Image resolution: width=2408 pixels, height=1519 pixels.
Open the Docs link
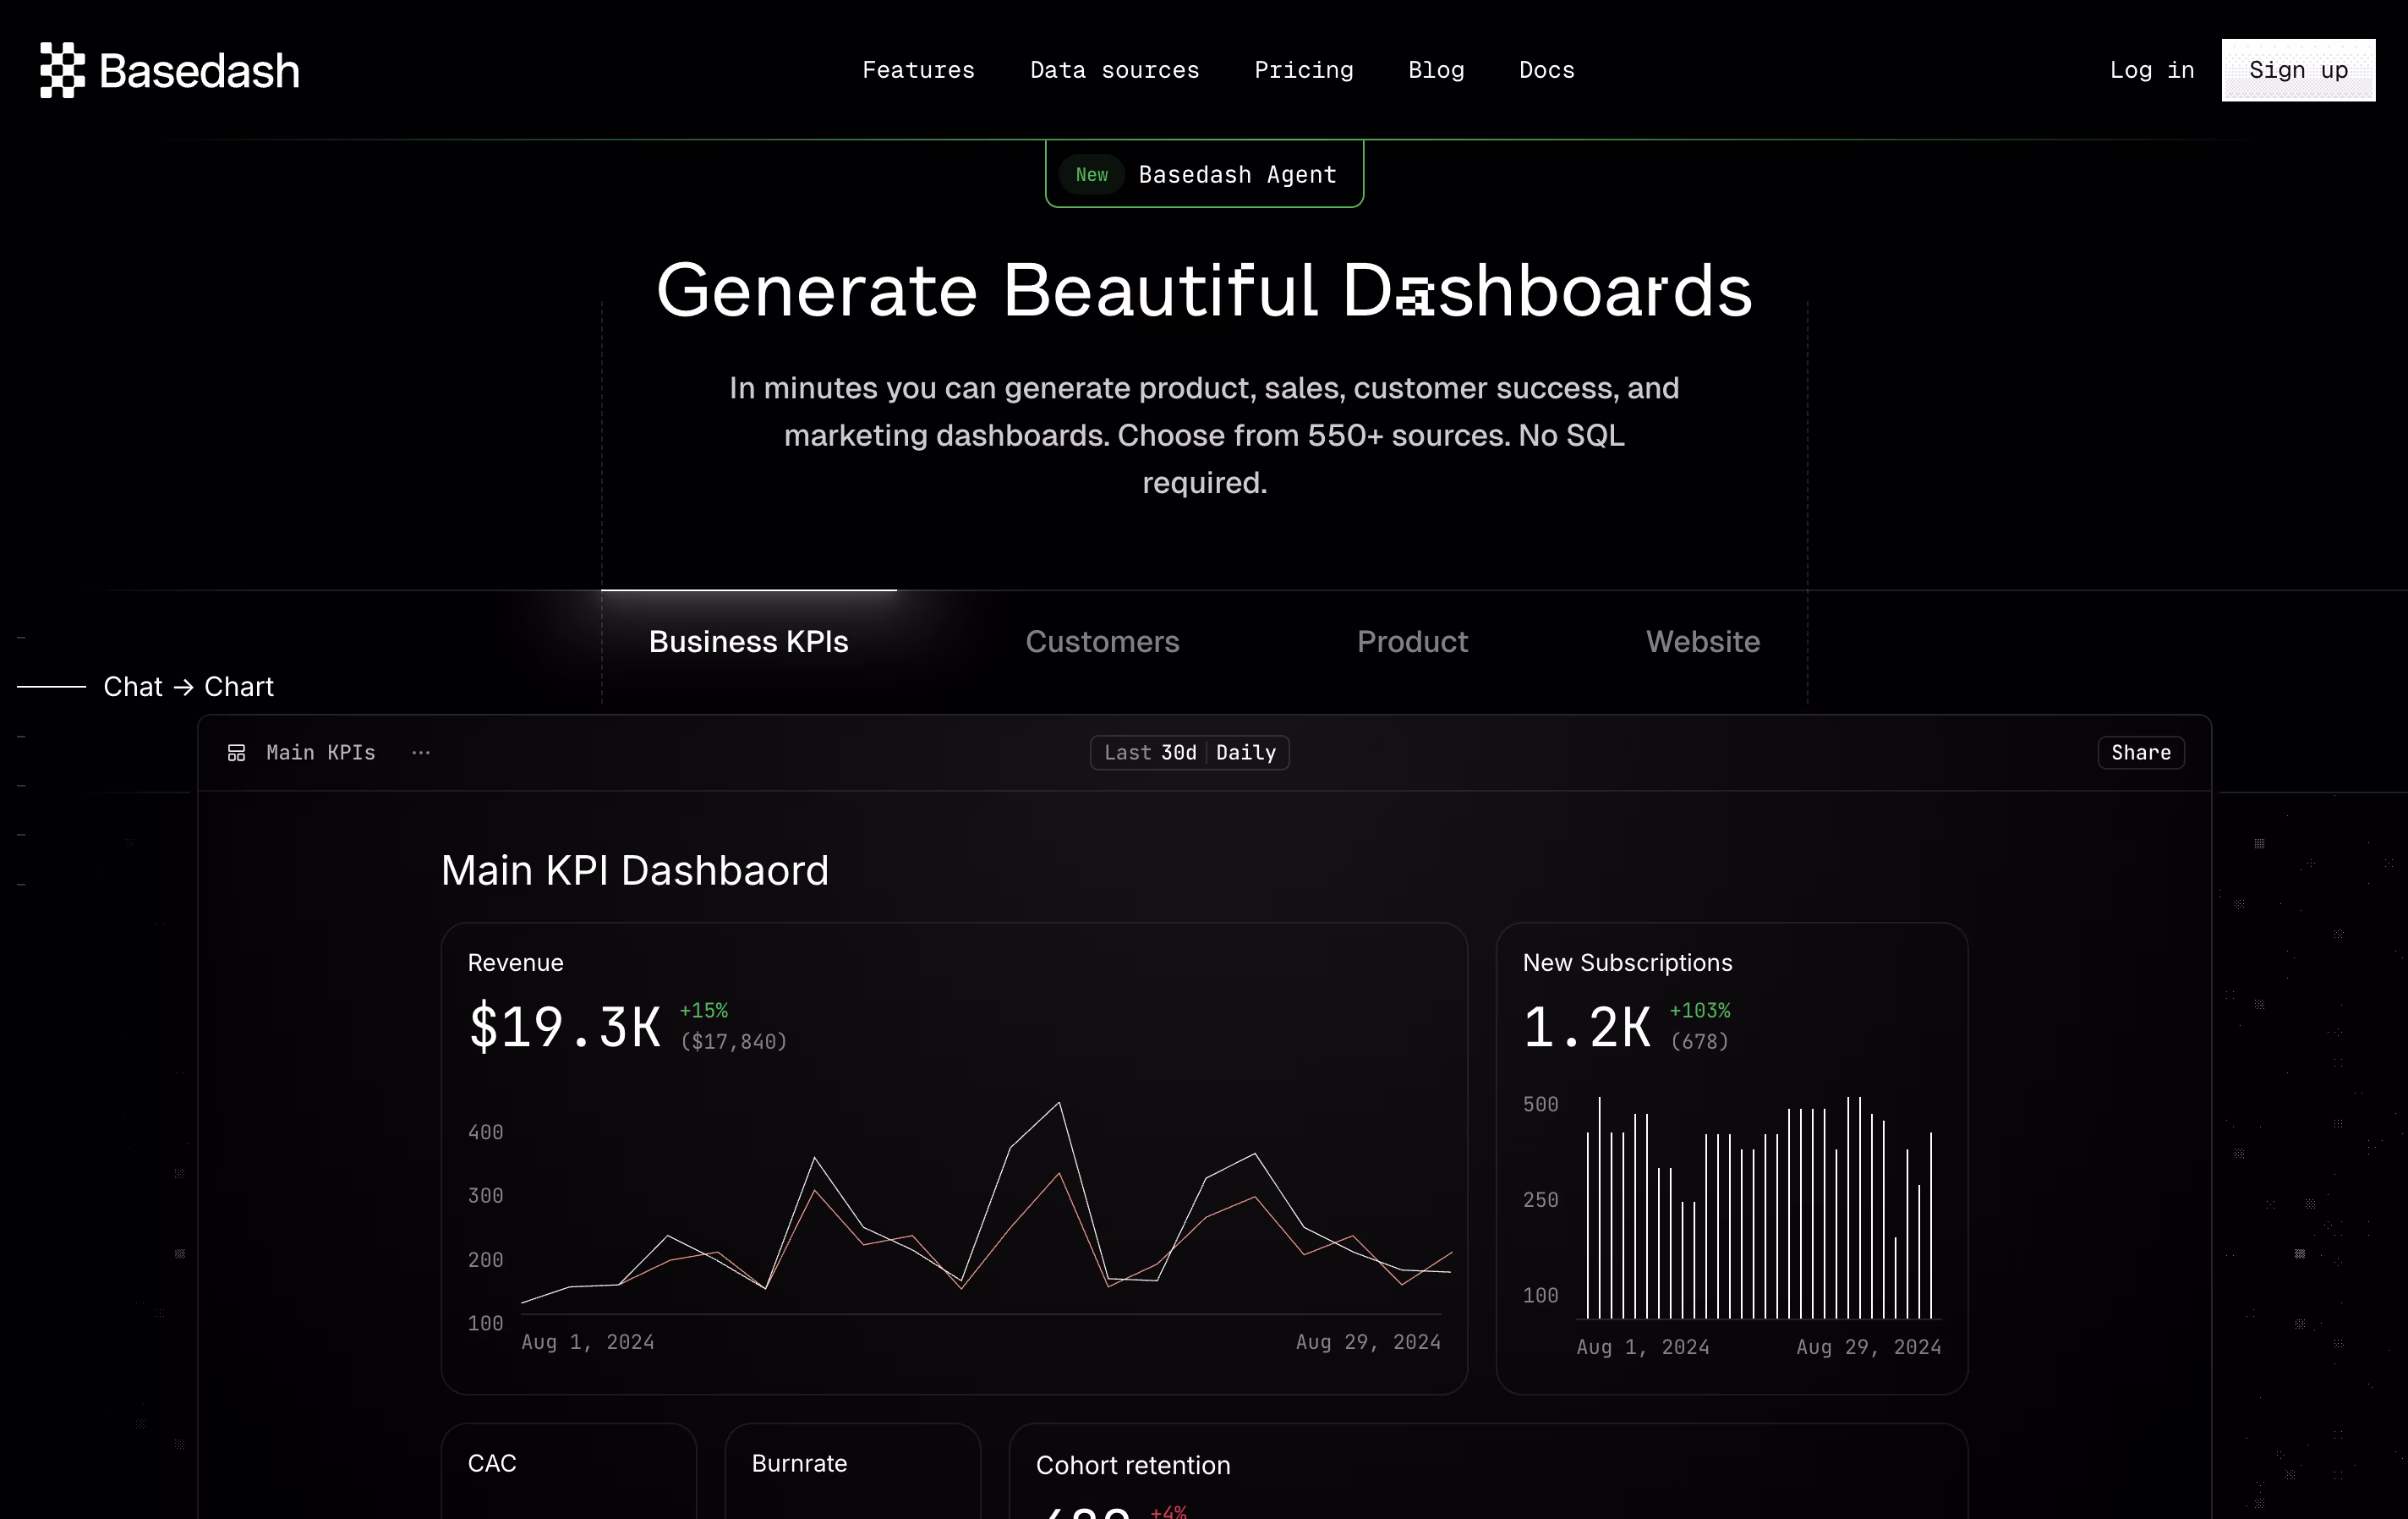pos(1546,70)
